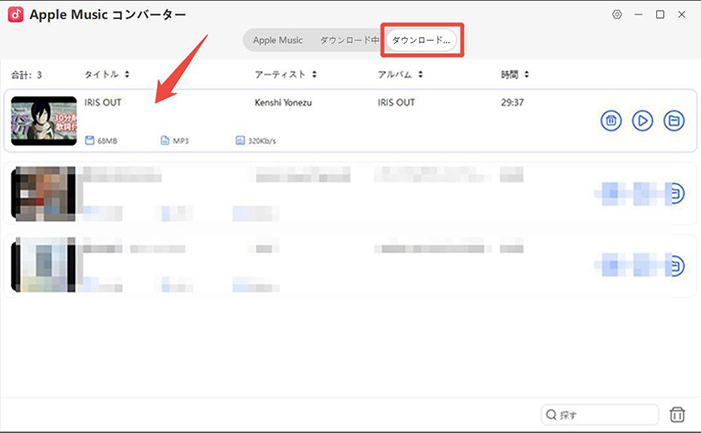Open the settings gear icon
The width and height of the screenshot is (701, 433).
coord(617,14)
